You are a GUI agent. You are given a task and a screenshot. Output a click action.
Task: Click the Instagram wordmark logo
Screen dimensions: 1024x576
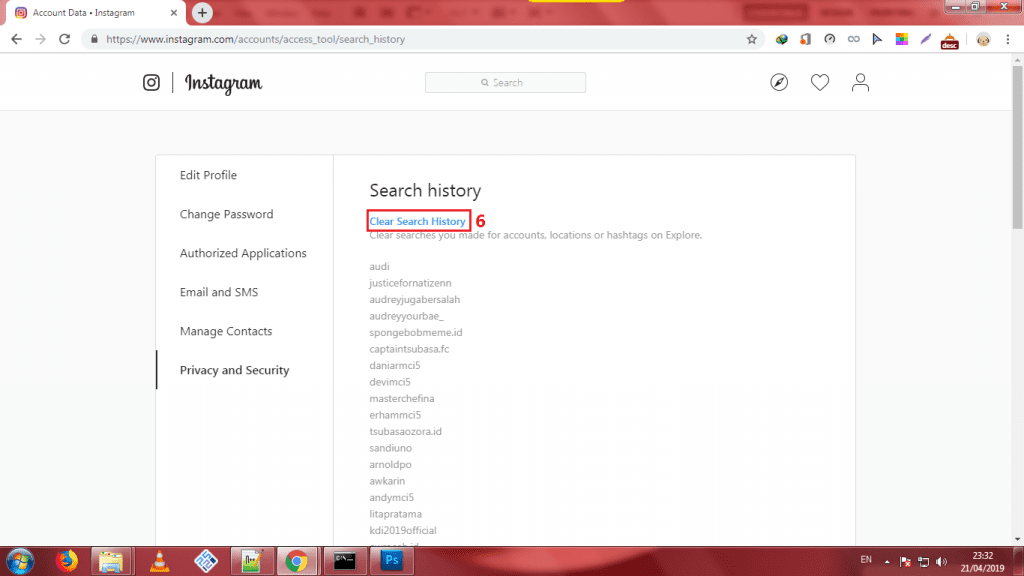click(223, 83)
